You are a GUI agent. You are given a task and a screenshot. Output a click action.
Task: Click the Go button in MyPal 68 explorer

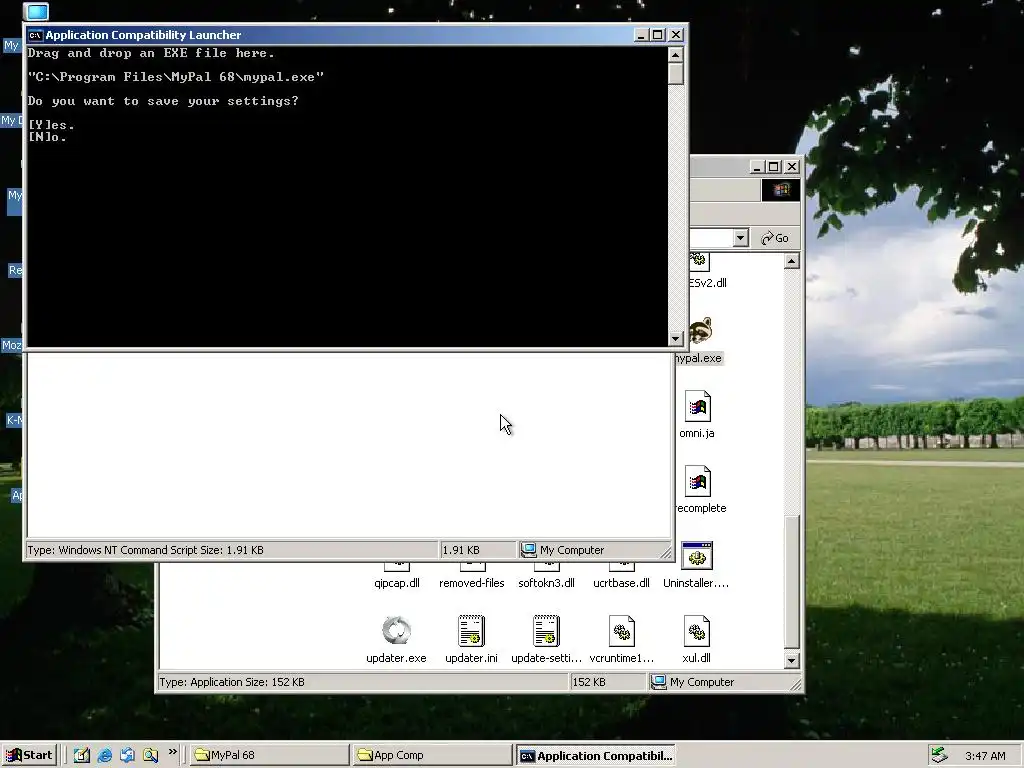[775, 238]
